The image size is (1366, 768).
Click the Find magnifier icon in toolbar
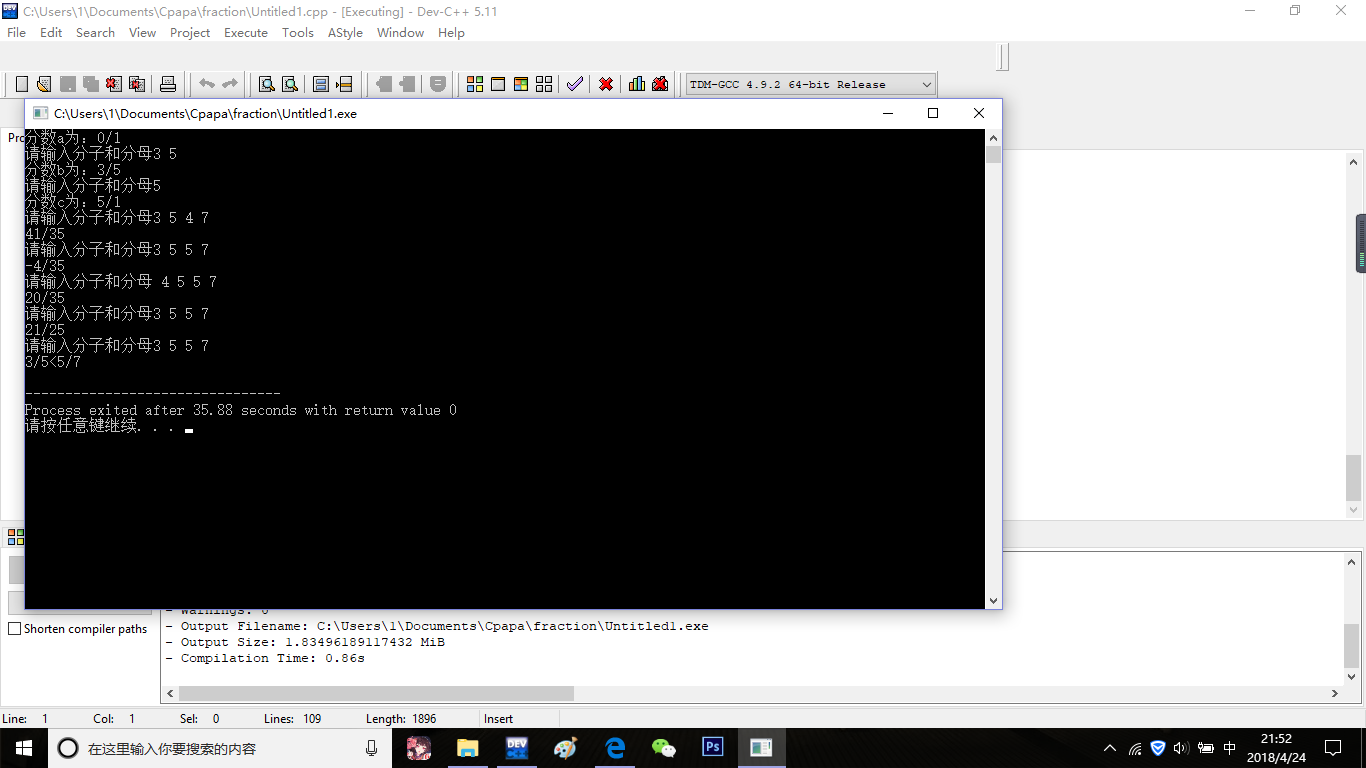[x=267, y=84]
